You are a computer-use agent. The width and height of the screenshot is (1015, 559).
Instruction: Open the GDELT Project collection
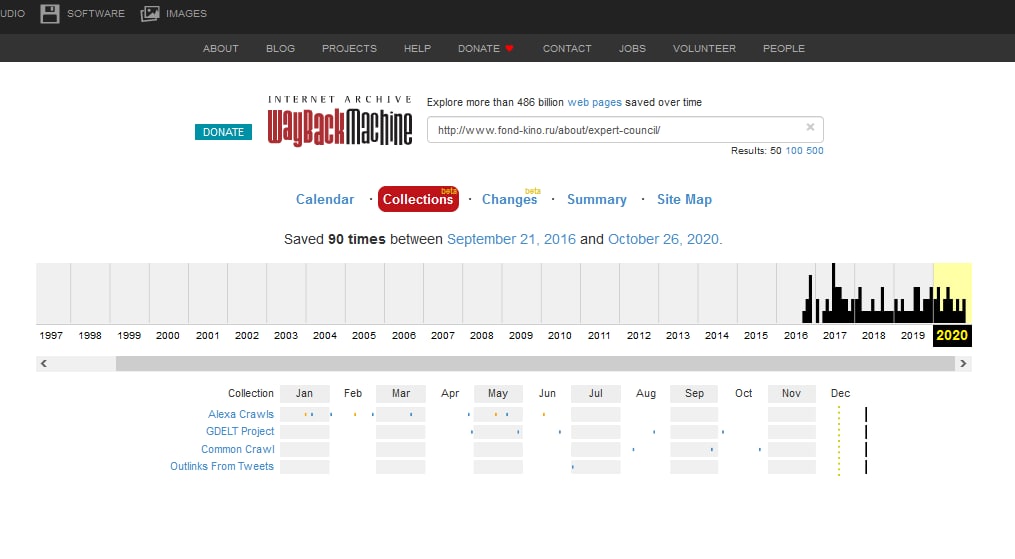[x=240, y=432]
